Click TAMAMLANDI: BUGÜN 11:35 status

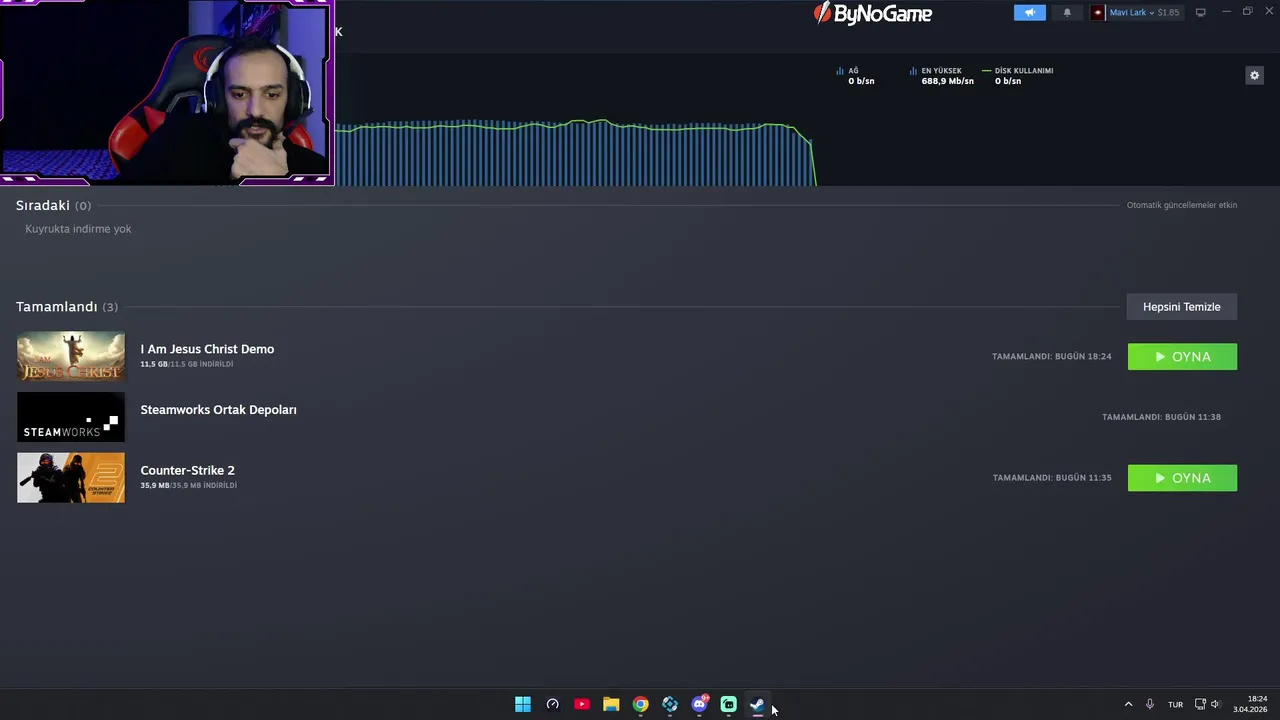tap(1051, 478)
